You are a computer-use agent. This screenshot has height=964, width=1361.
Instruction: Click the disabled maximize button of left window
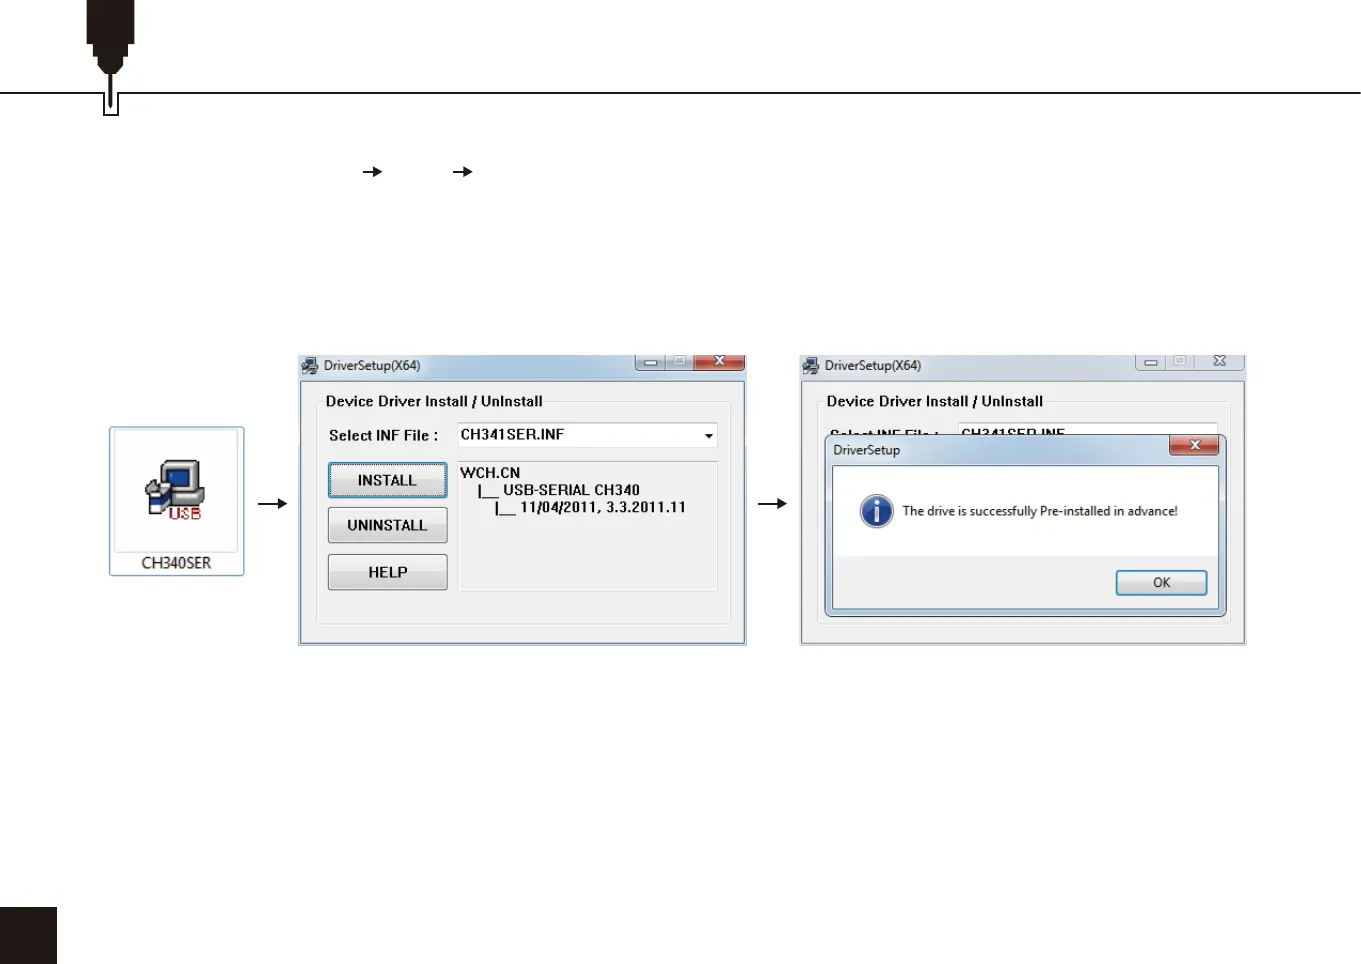coord(679,362)
